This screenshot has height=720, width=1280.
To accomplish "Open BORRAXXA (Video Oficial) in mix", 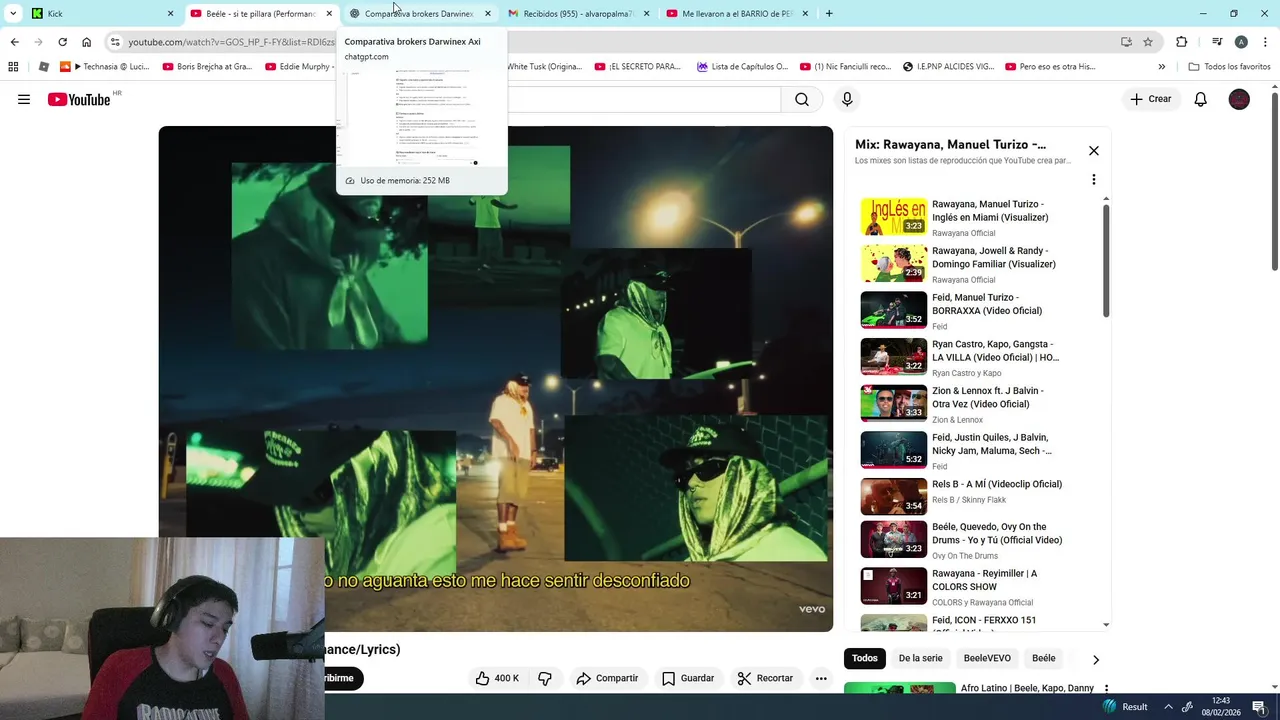I will [960, 311].
